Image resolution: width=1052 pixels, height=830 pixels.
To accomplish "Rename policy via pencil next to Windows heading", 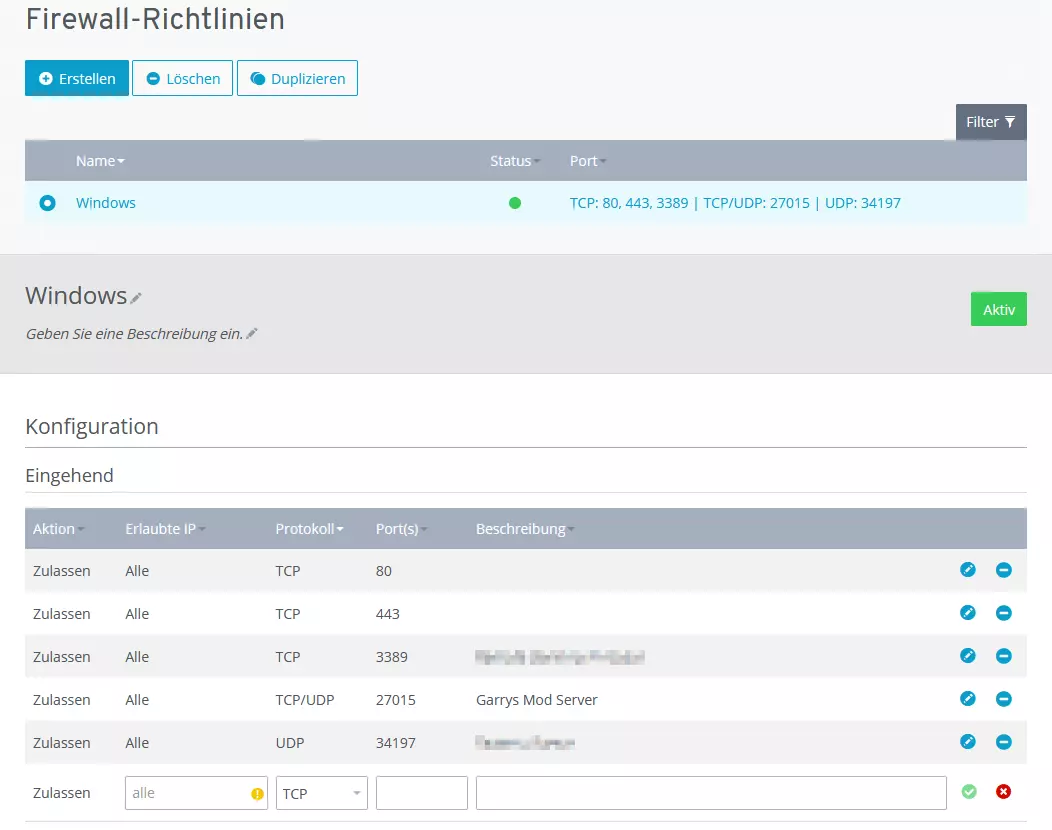I will pyautogui.click(x=136, y=298).
